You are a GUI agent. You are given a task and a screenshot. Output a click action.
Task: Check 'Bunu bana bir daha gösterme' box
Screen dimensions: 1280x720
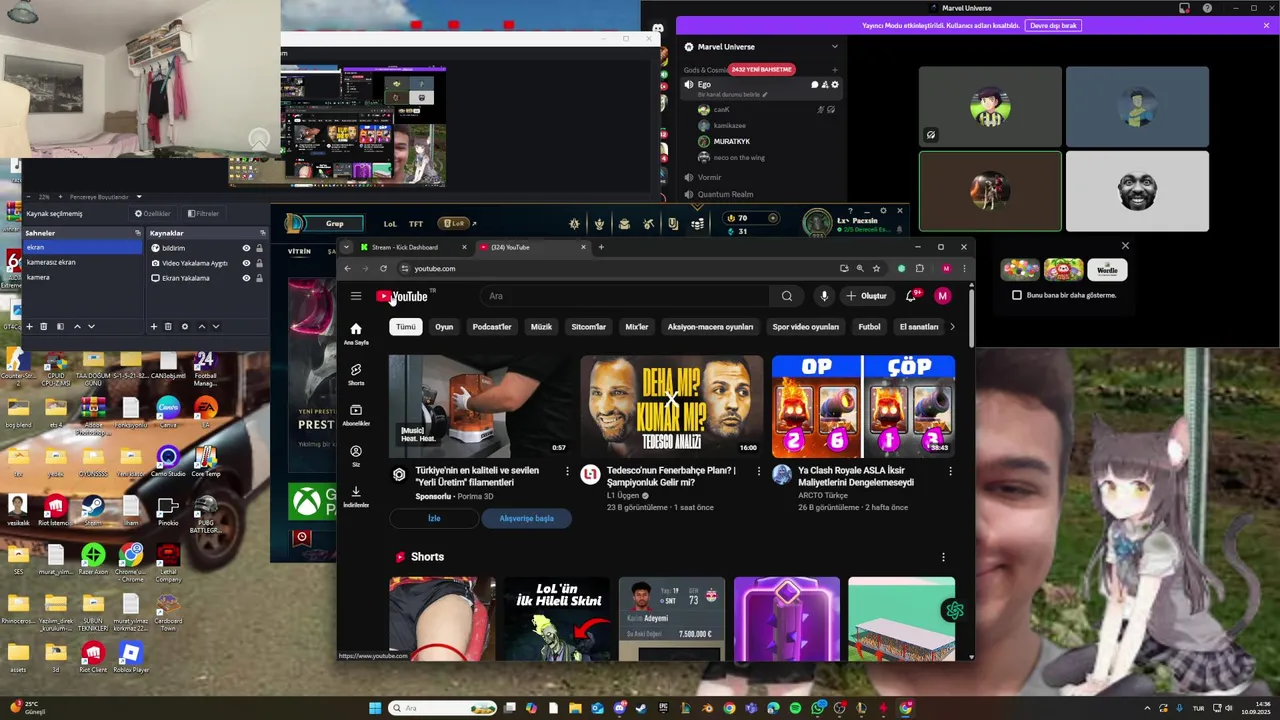point(1017,295)
